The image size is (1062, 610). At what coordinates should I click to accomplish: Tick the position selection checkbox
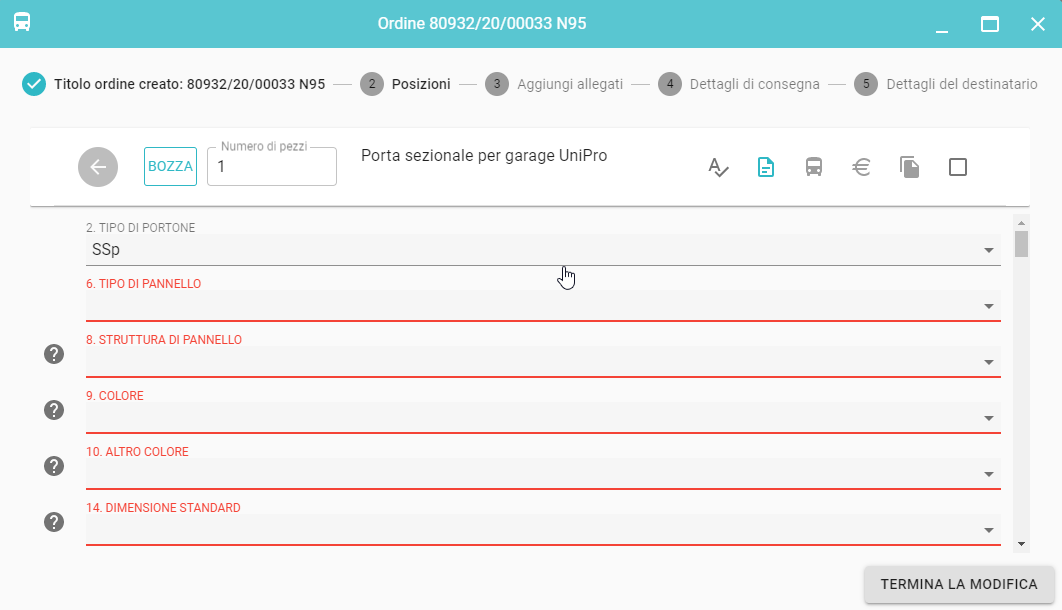[x=957, y=167]
